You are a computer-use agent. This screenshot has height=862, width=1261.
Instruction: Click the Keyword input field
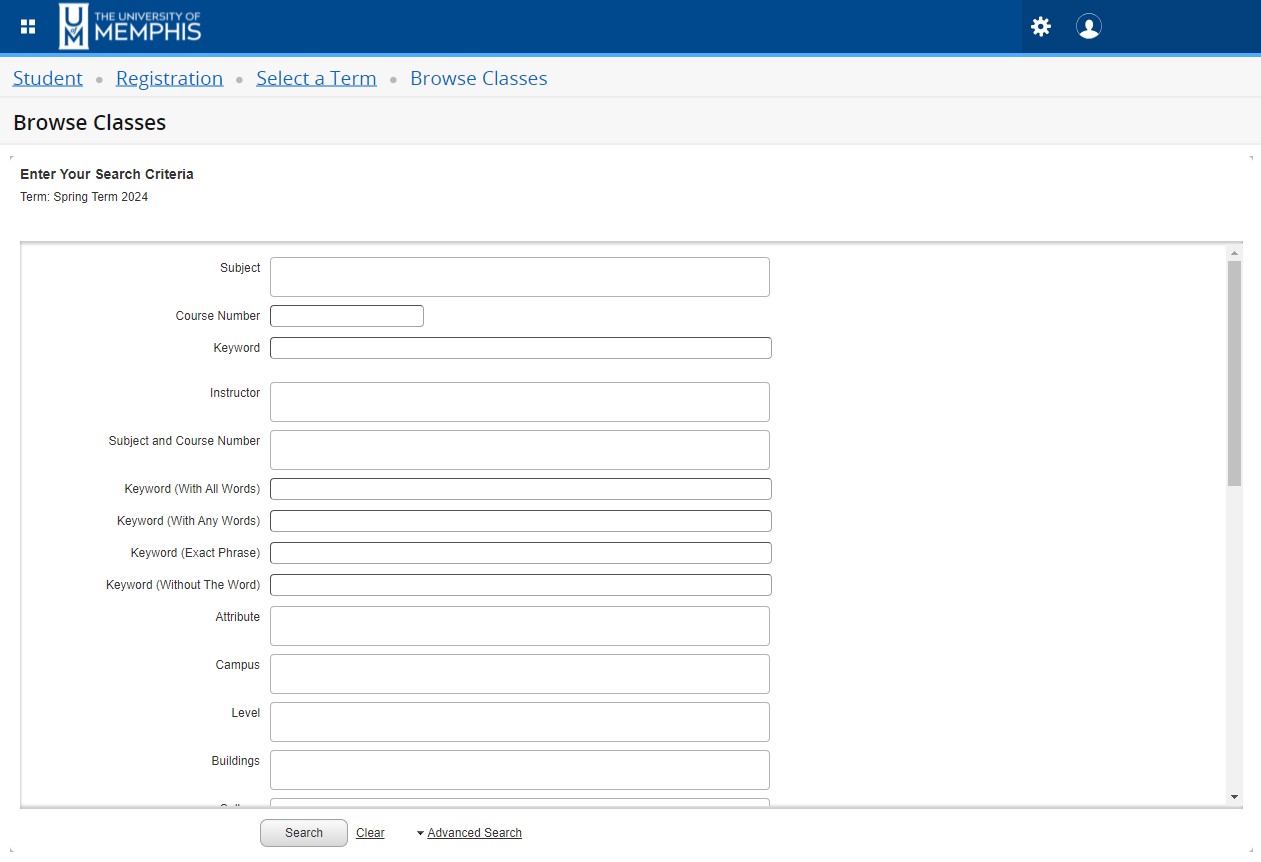click(521, 347)
